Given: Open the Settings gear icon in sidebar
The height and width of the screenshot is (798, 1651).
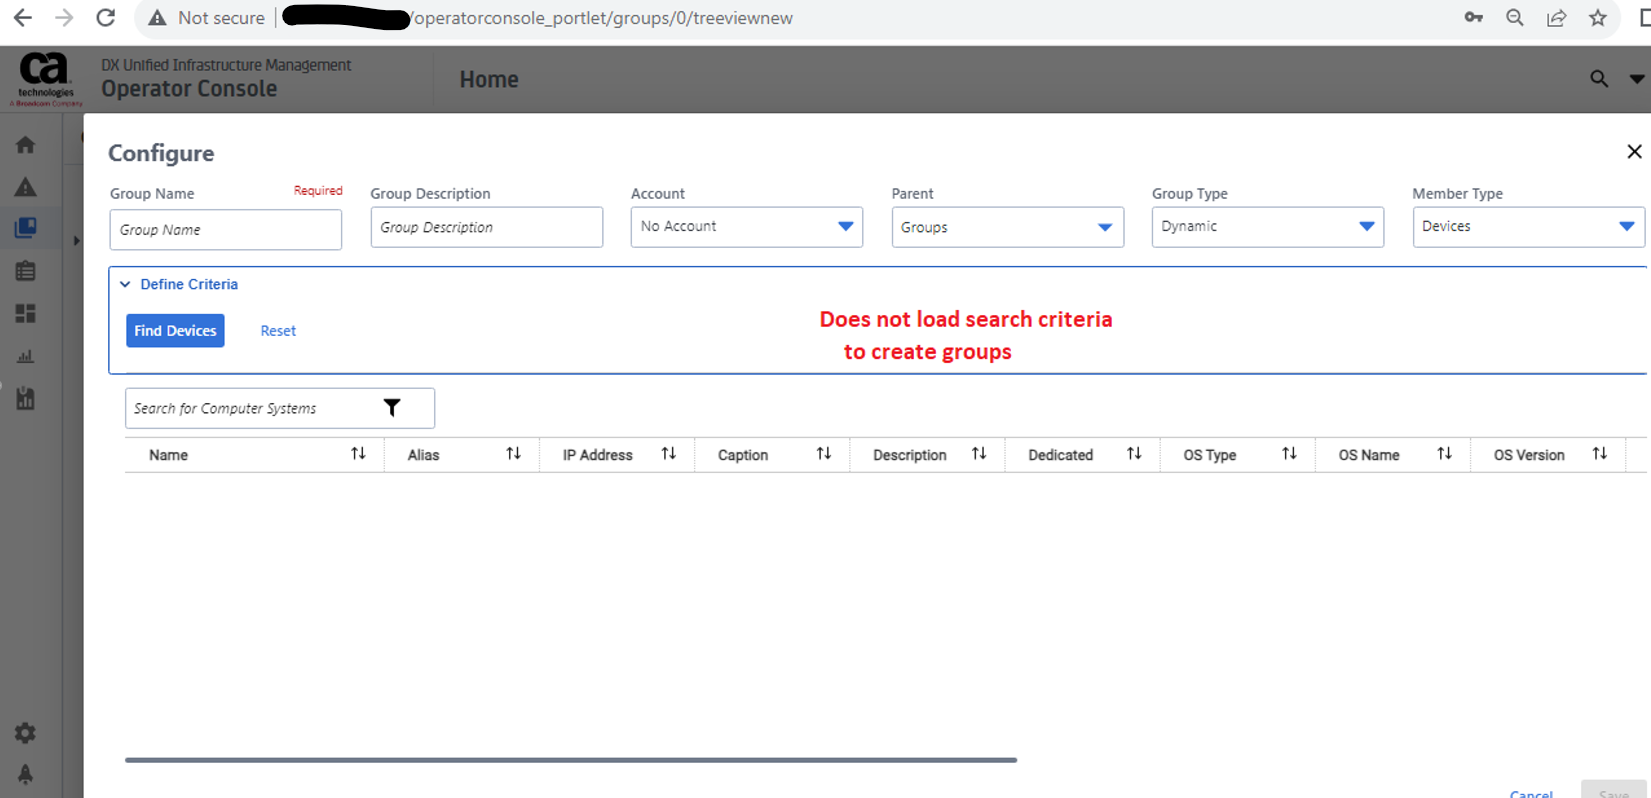Looking at the screenshot, I should click(x=26, y=733).
